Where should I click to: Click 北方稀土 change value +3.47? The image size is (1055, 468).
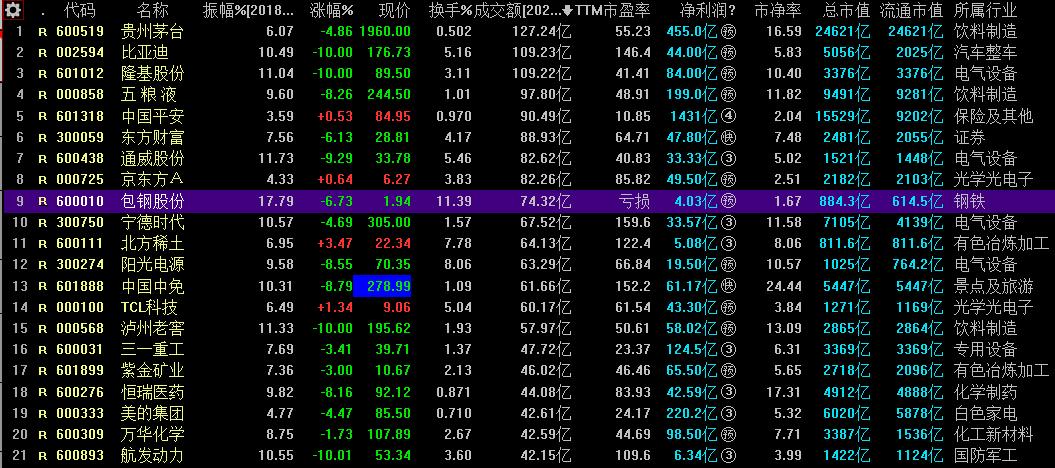click(335, 243)
